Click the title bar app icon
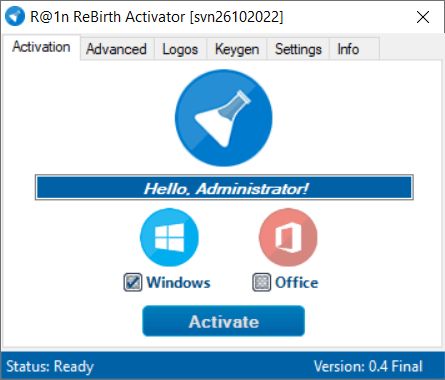The width and height of the screenshot is (445, 380). click(x=15, y=16)
